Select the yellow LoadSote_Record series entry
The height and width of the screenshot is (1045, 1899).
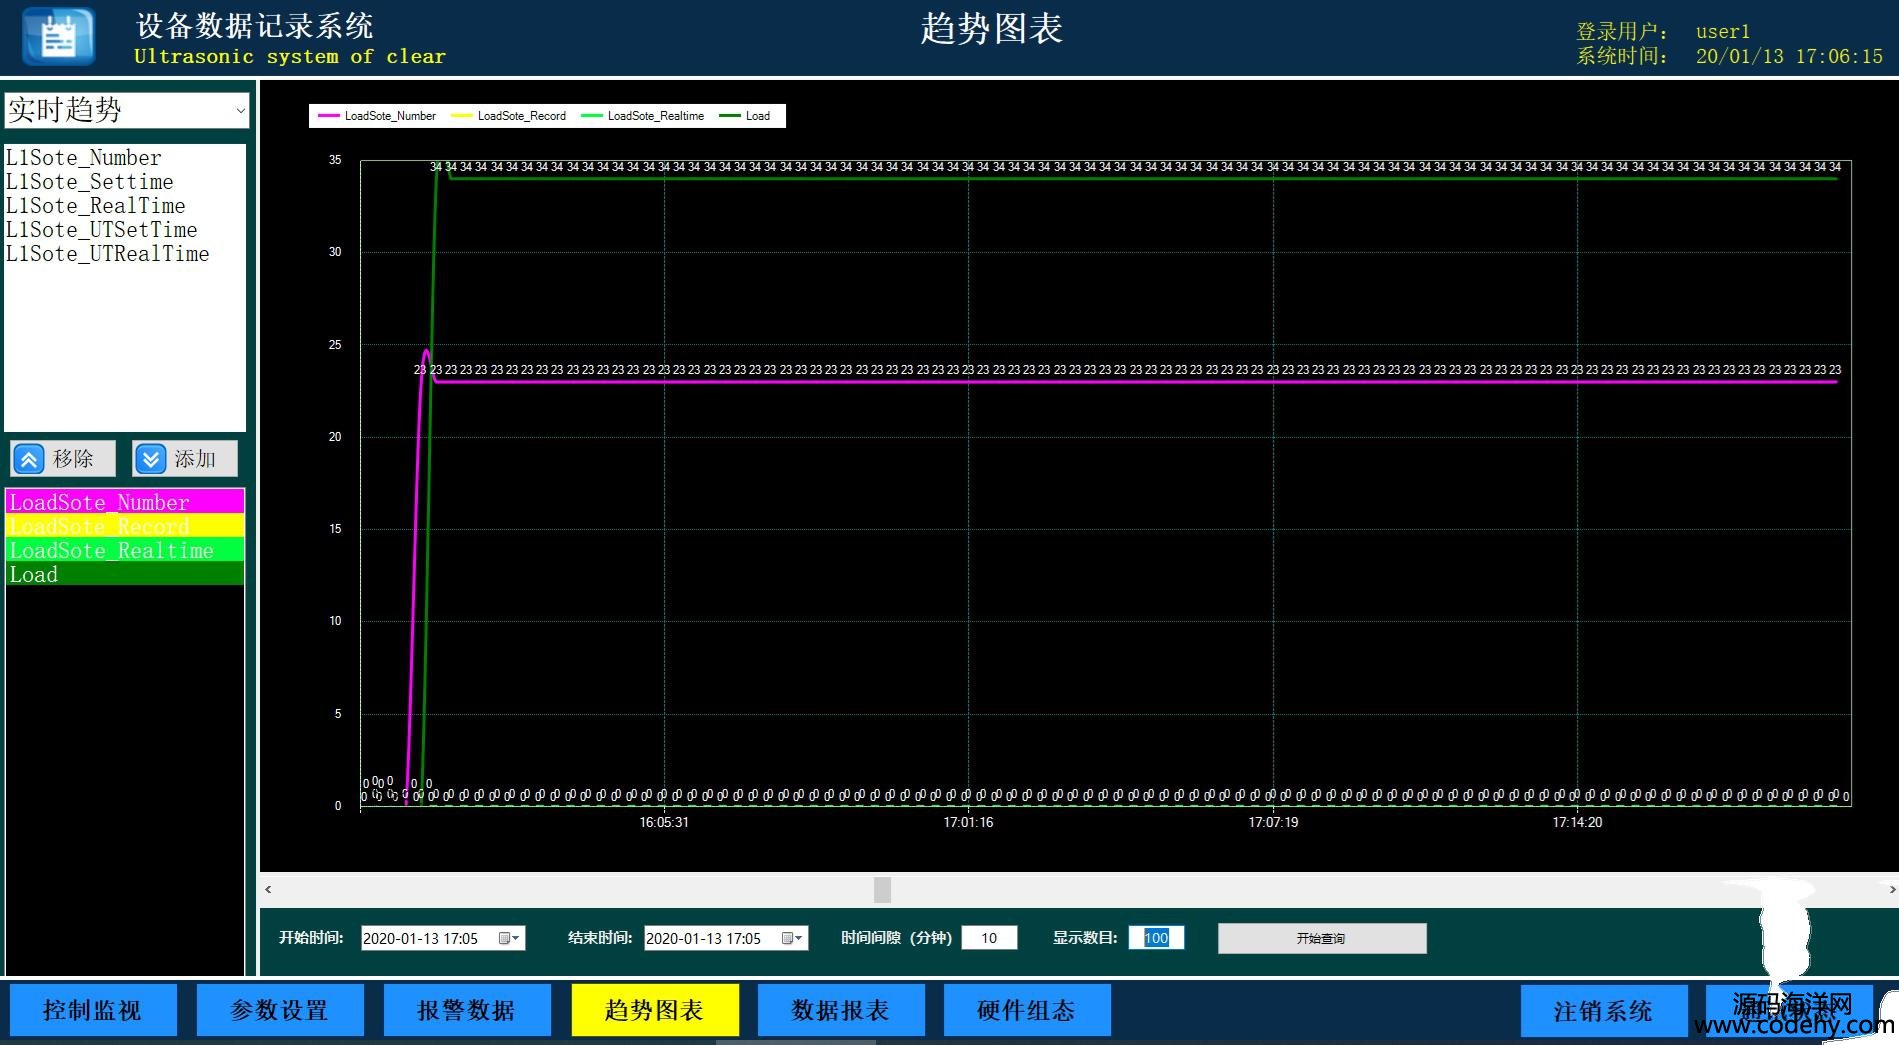tap(124, 526)
